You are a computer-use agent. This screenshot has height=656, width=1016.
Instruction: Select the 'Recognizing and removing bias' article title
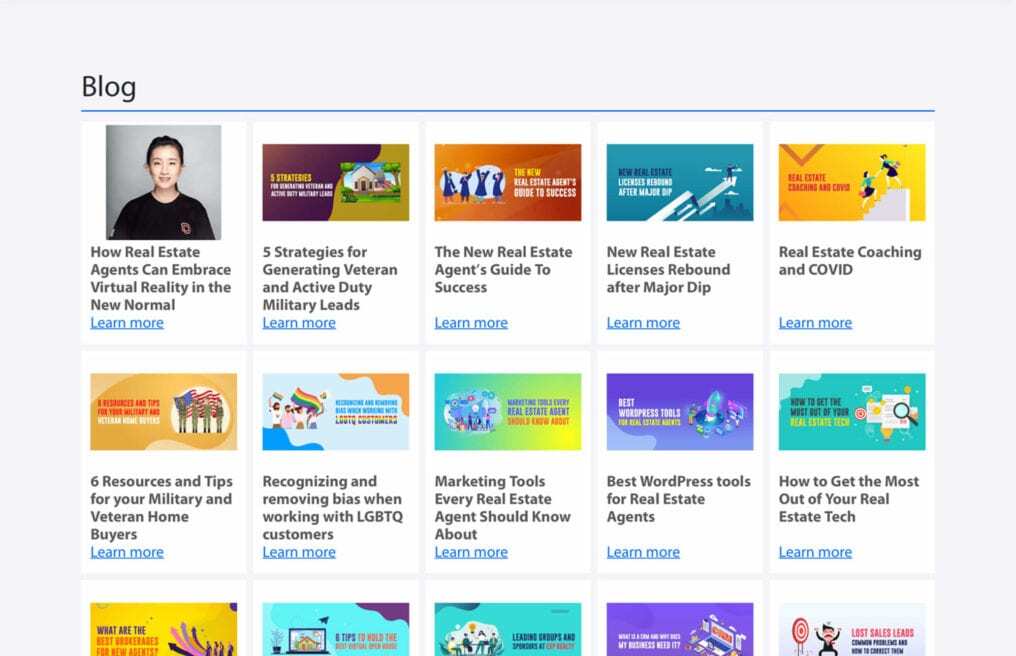pos(332,508)
